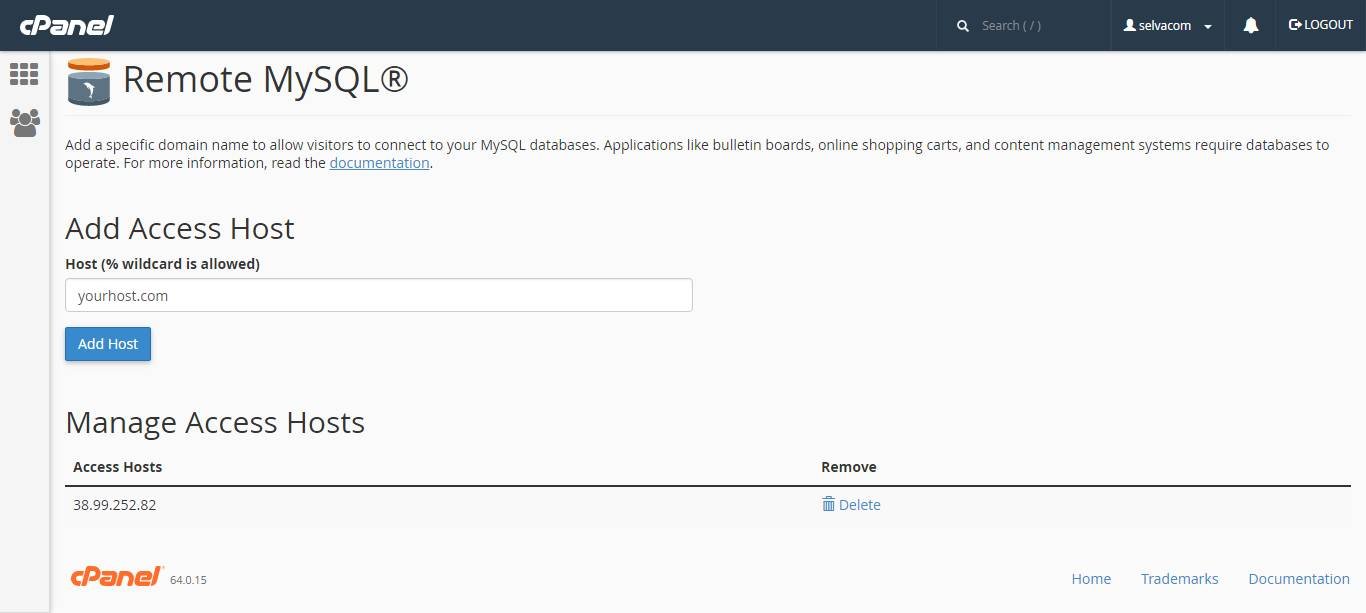Select the 38.99.252.82 host entry
This screenshot has height=613, width=1366.
click(x=114, y=505)
